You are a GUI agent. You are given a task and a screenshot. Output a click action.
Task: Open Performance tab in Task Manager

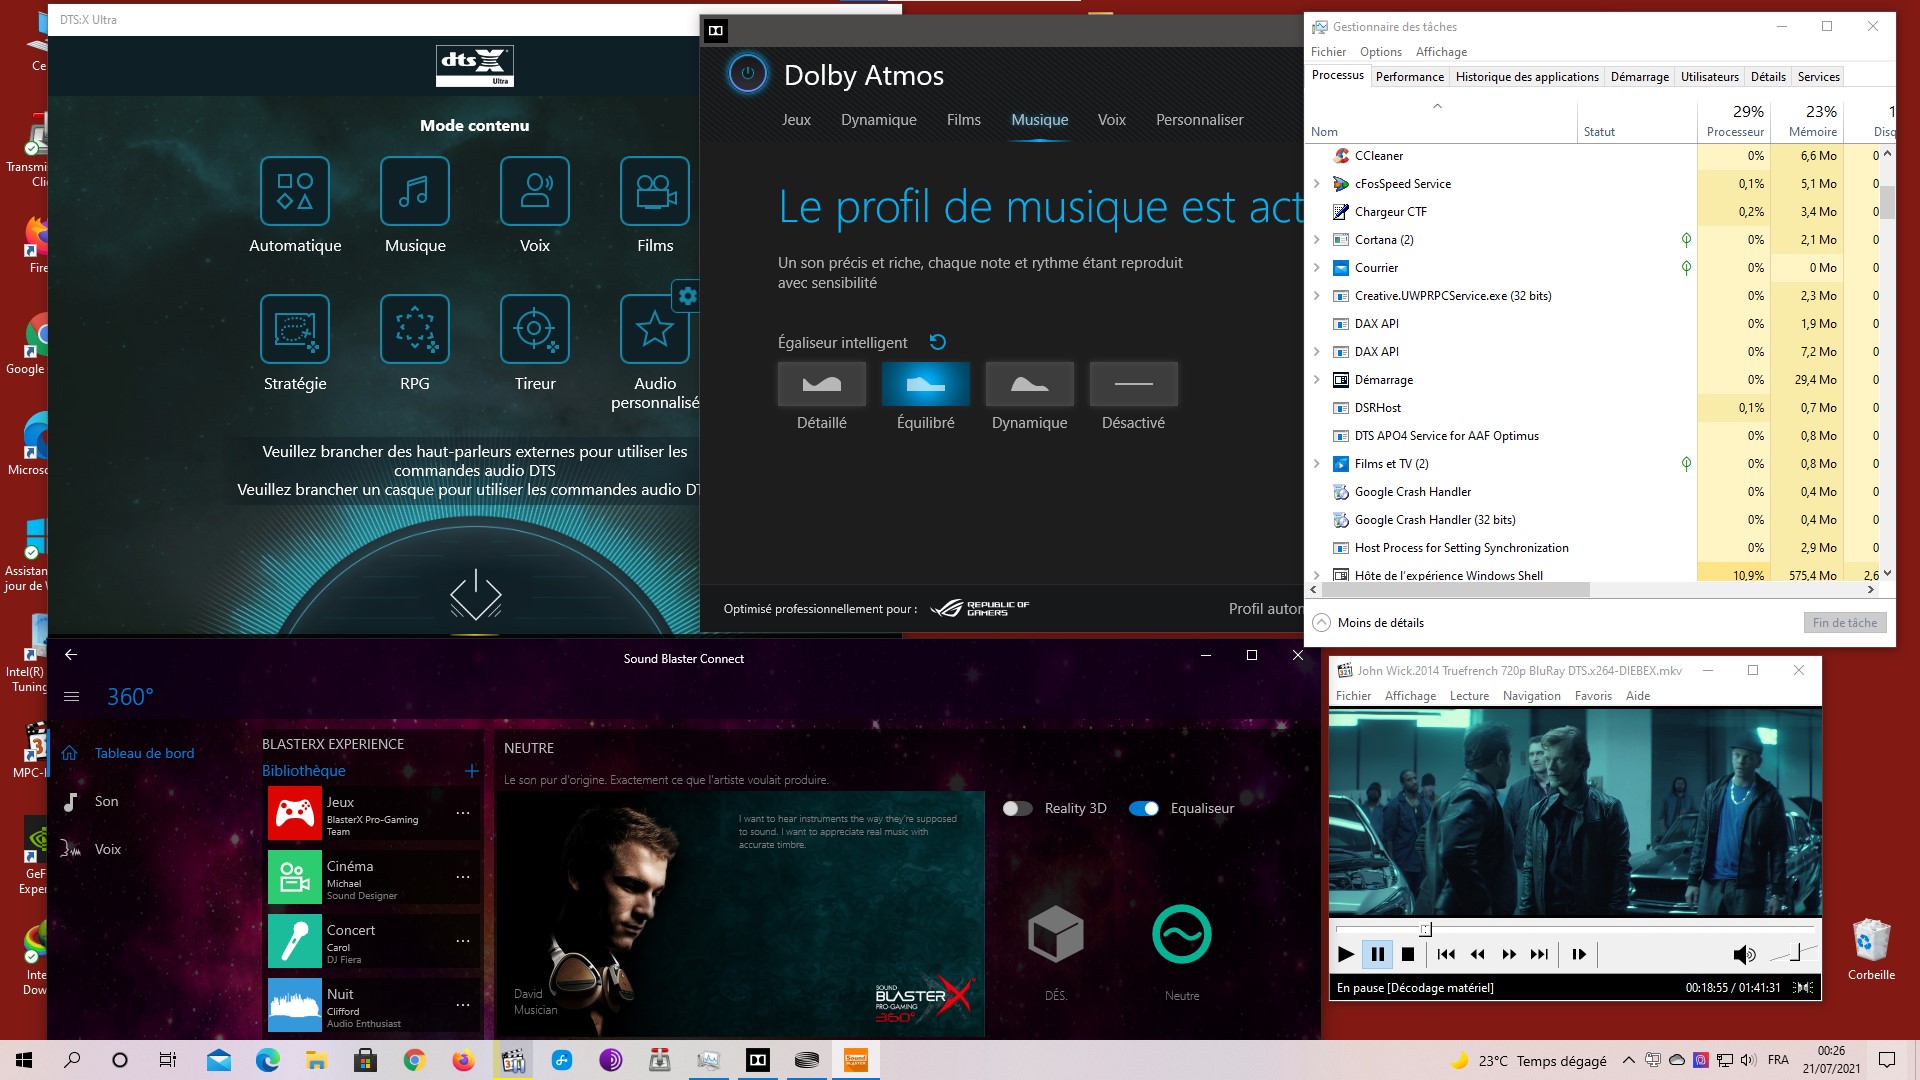pos(1410,77)
